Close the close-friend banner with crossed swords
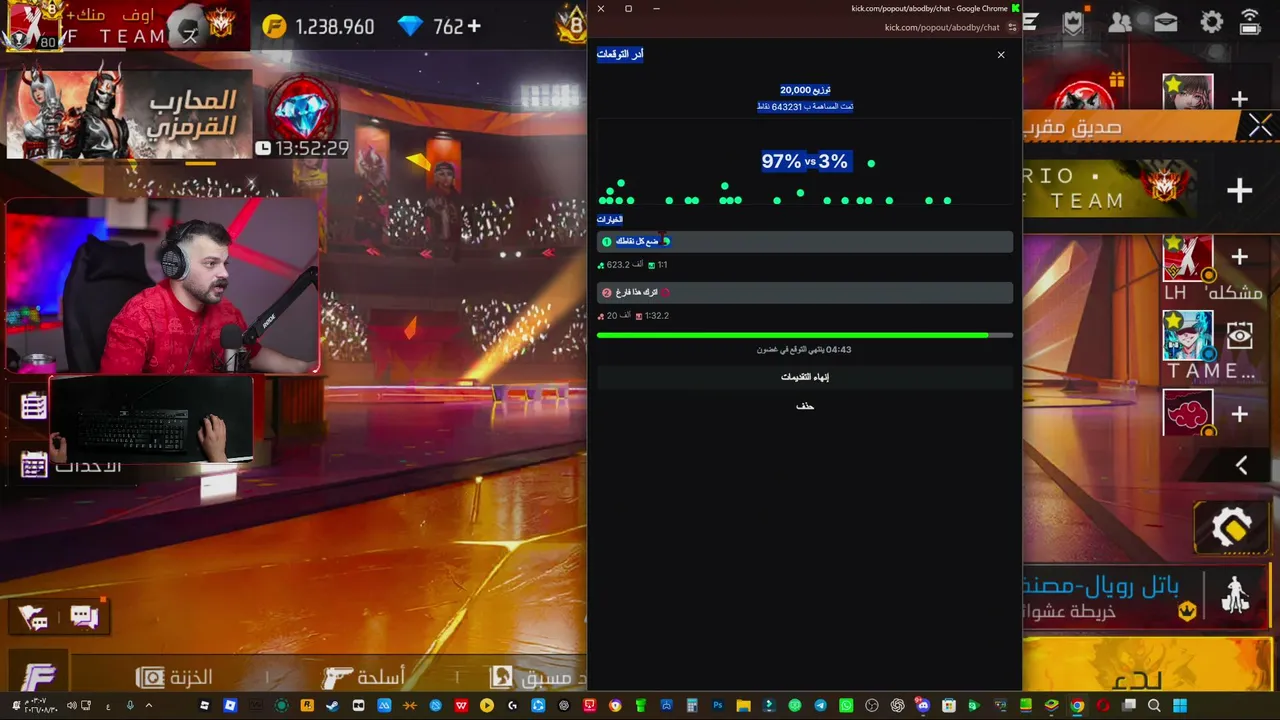The width and height of the screenshot is (1280, 720). 1259,125
